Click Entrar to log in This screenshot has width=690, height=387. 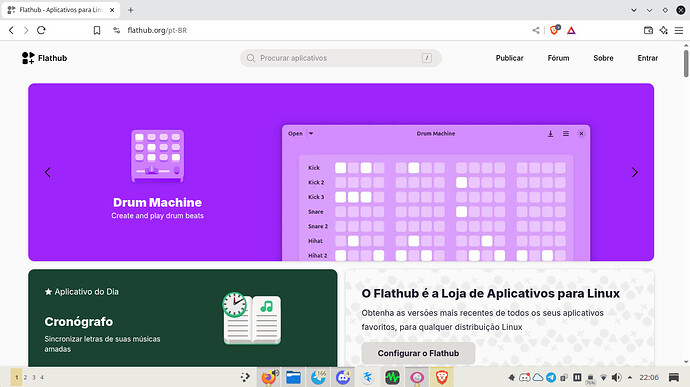648,58
